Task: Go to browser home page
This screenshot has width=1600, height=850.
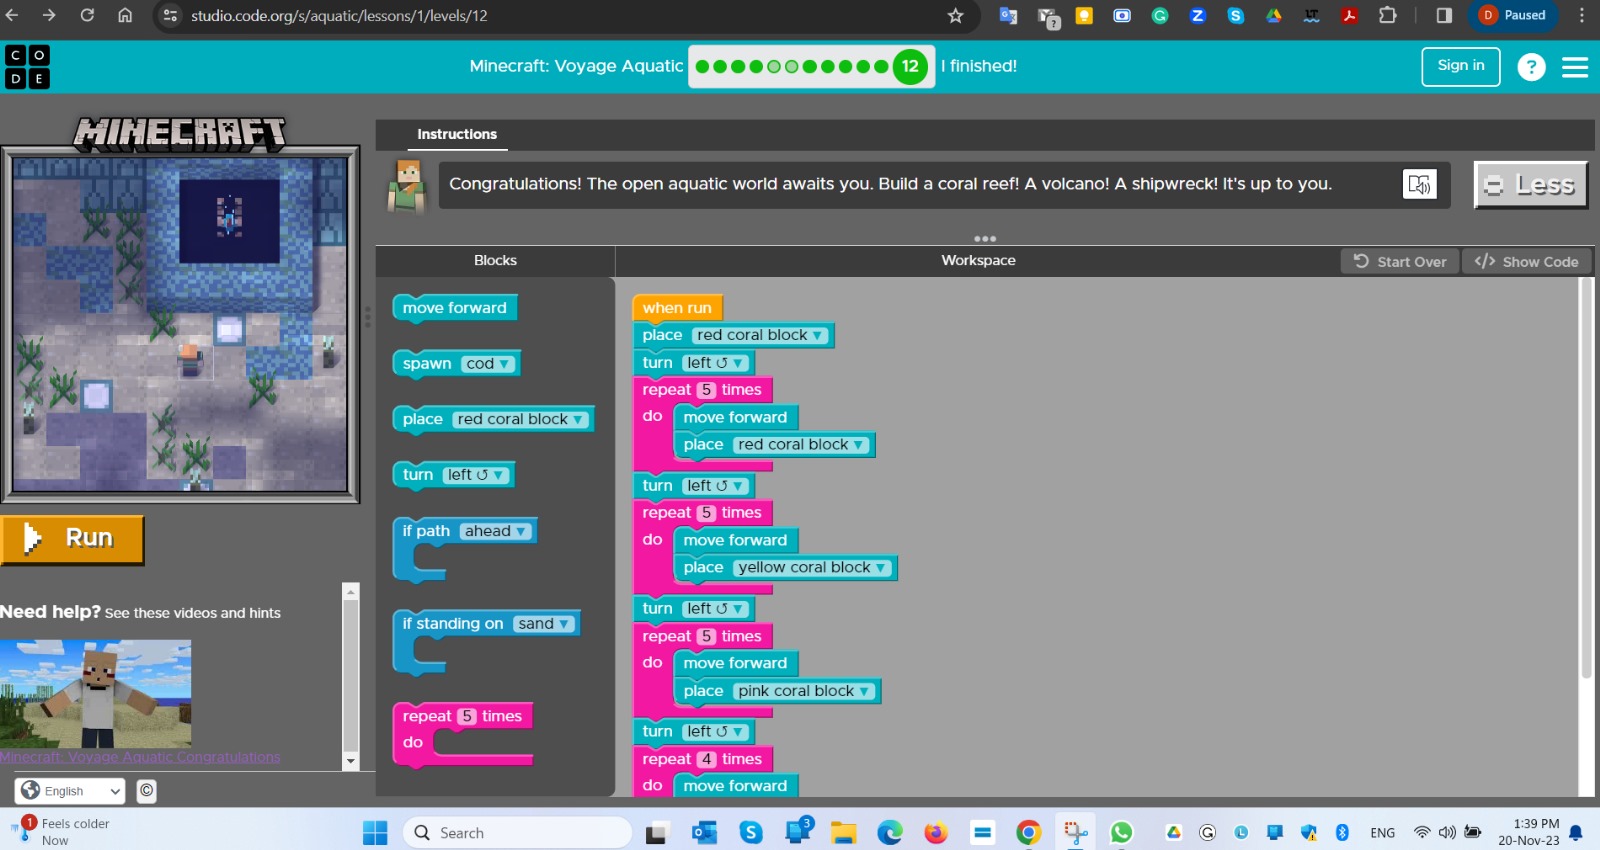Action: click(x=125, y=15)
